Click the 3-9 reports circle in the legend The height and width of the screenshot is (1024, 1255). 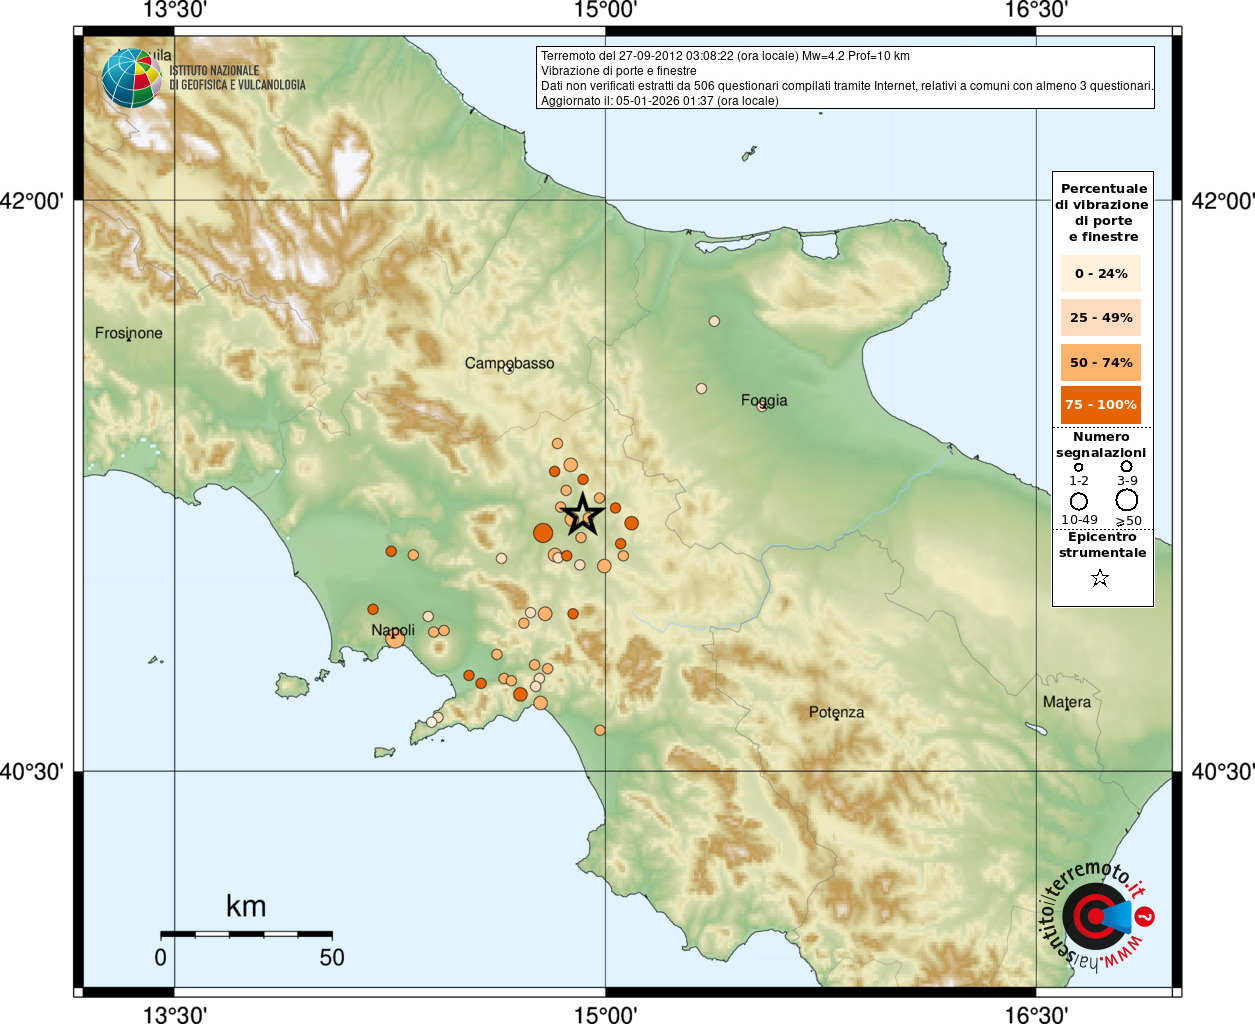coord(1126,466)
